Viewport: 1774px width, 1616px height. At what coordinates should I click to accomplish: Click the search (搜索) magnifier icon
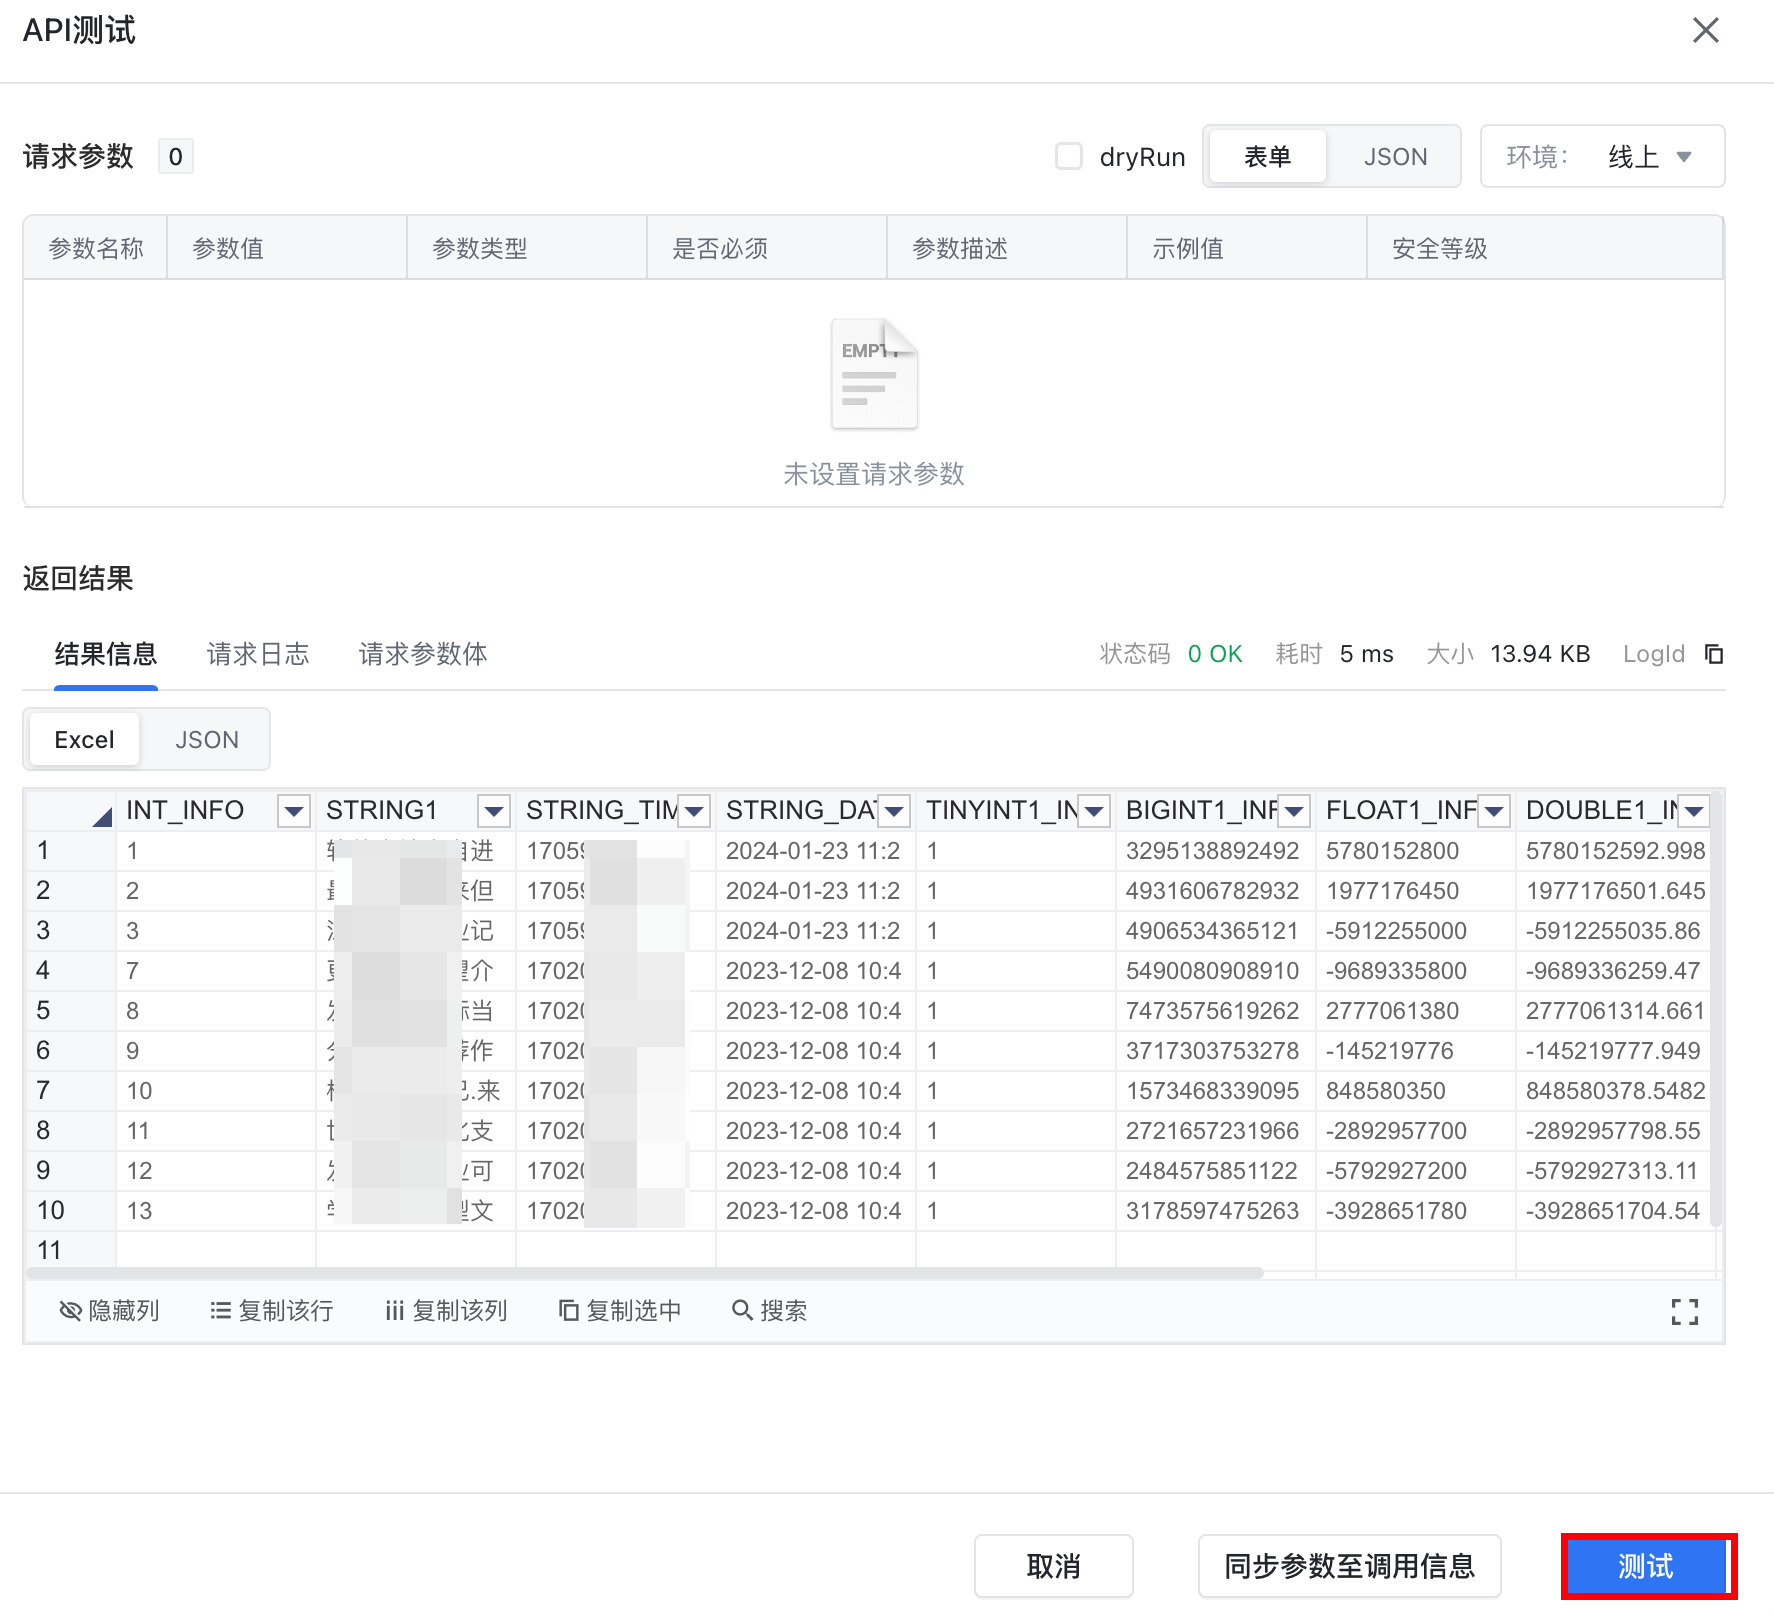click(x=742, y=1311)
